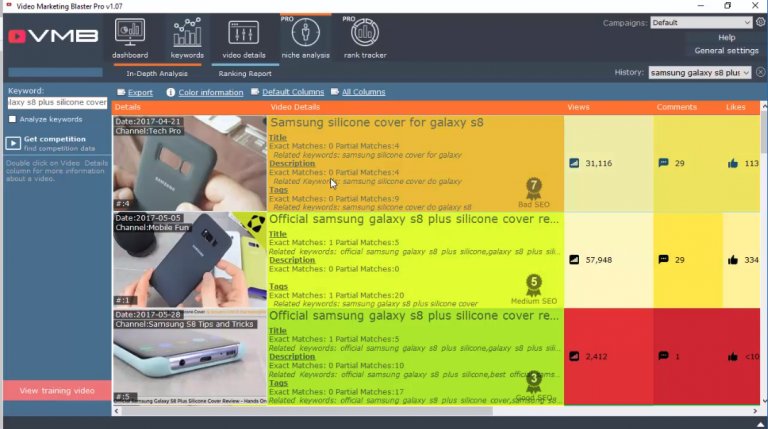Screen dimensions: 768x429
Task: Enable the Analyze keywords checkbox
Action: (13, 119)
